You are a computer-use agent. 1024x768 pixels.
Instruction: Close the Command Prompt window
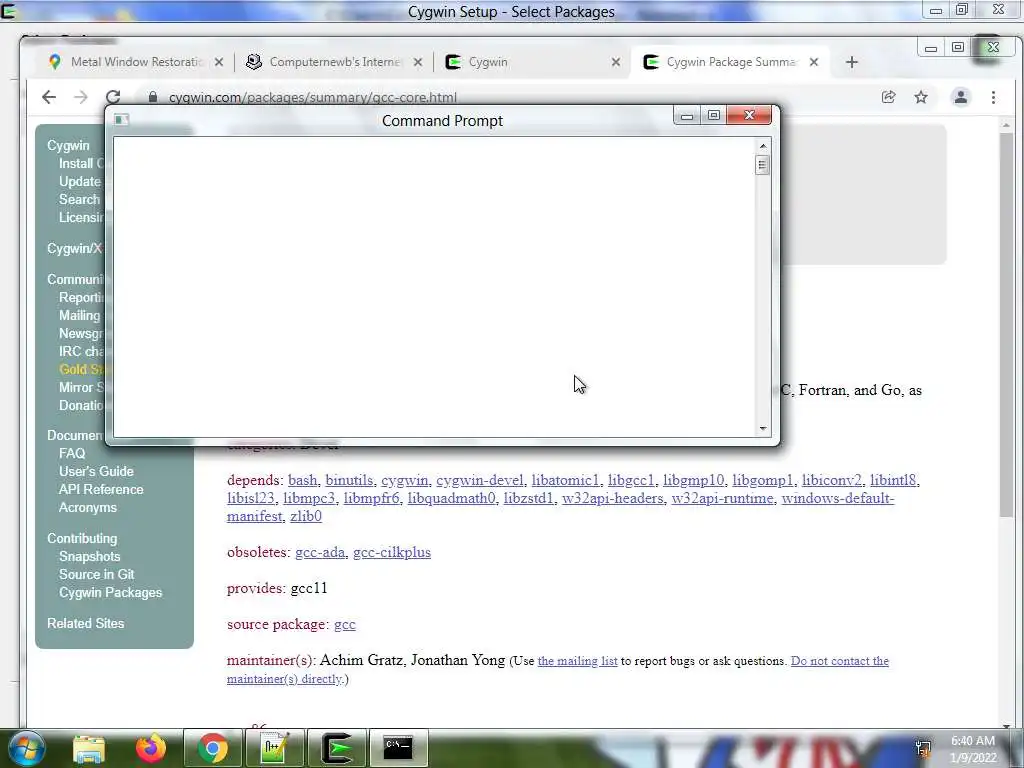point(749,116)
